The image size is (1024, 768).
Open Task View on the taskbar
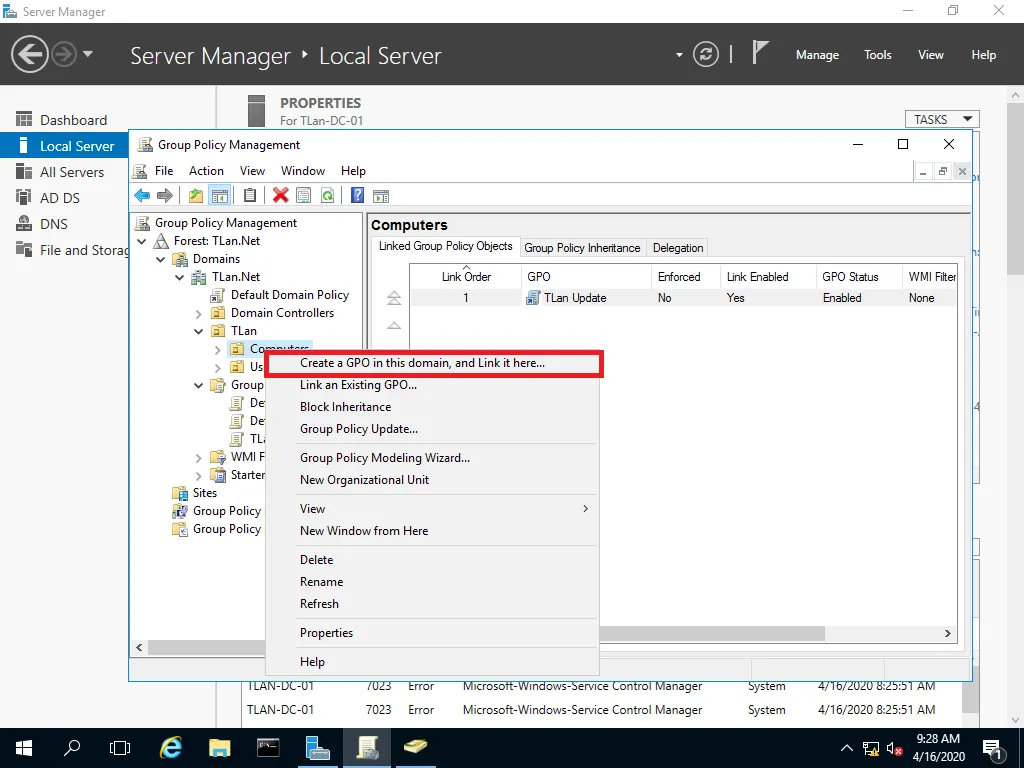tap(120, 748)
